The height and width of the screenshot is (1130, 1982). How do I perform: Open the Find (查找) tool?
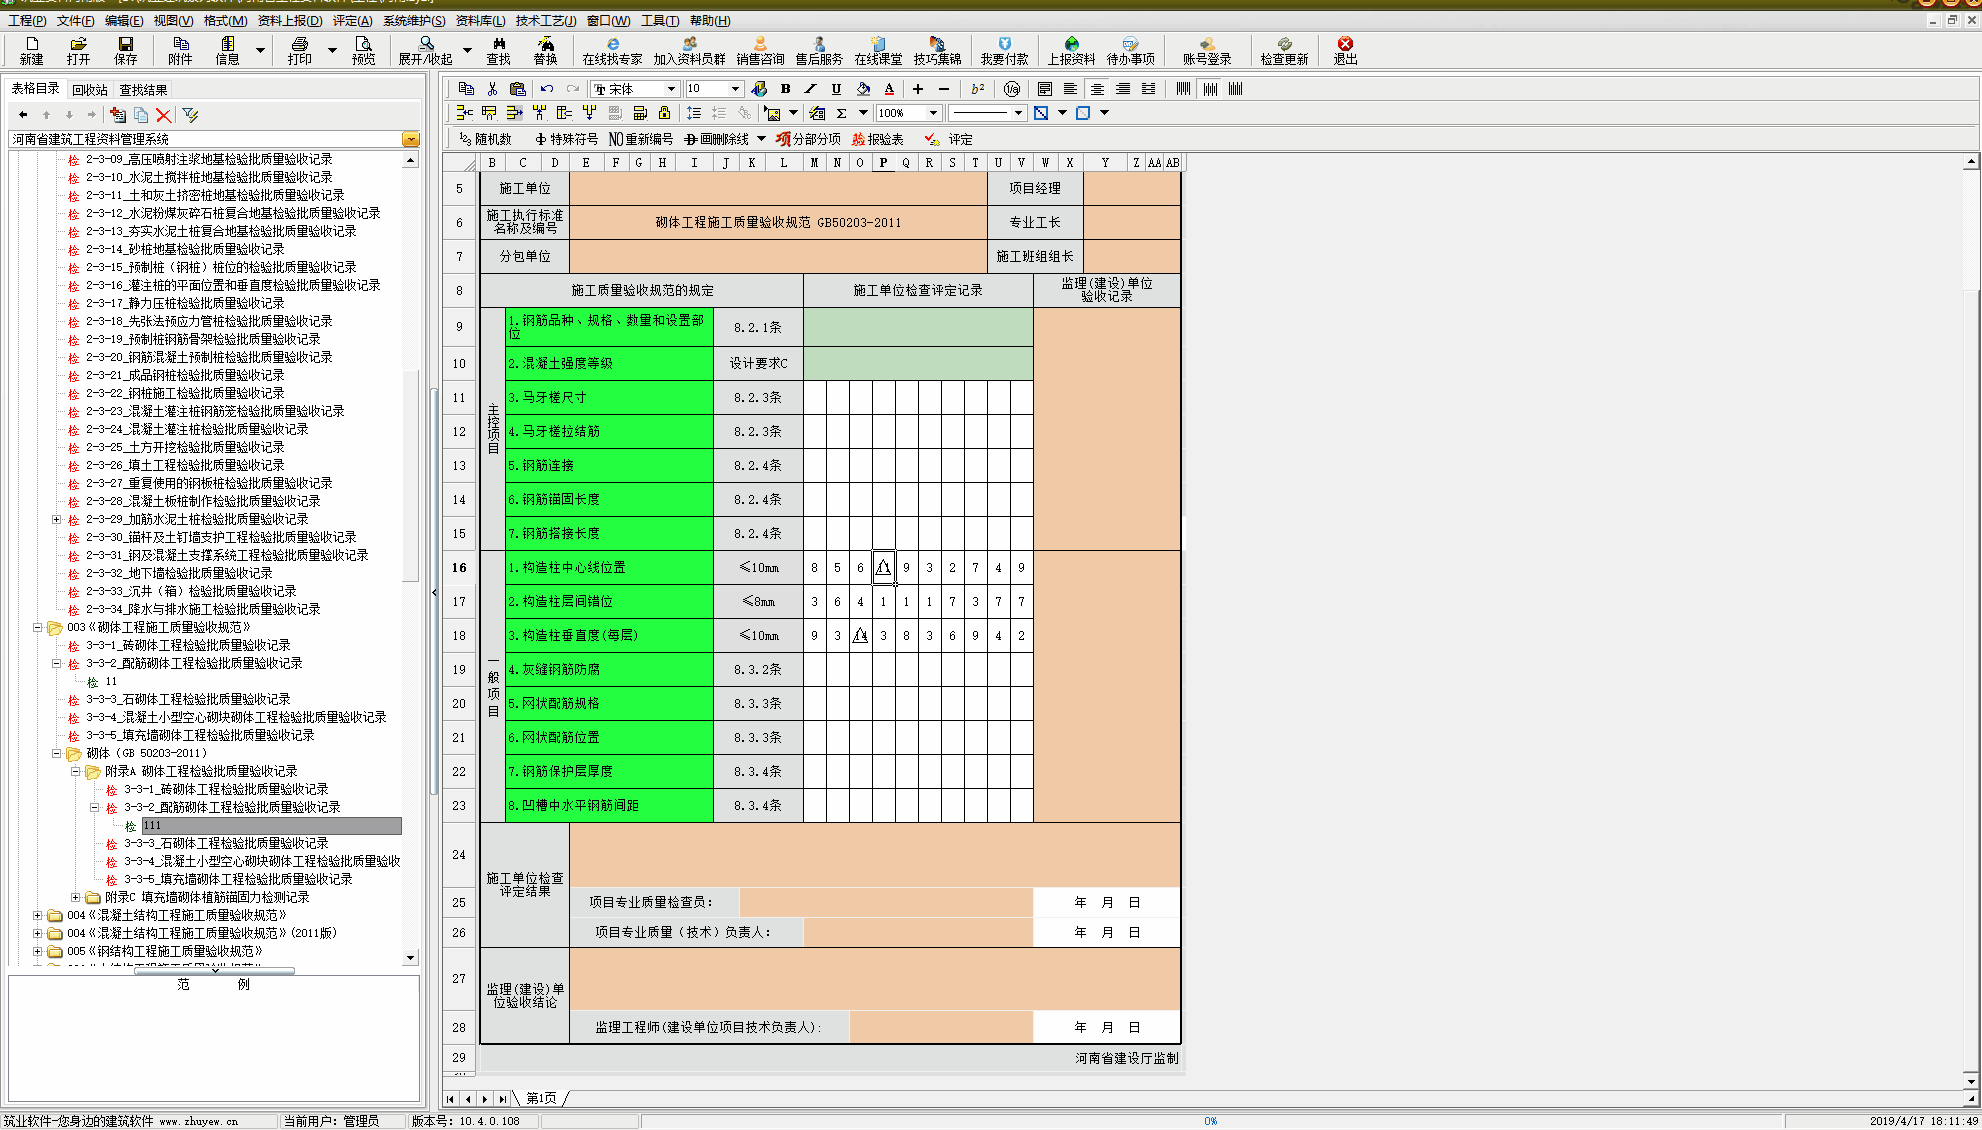pos(498,50)
